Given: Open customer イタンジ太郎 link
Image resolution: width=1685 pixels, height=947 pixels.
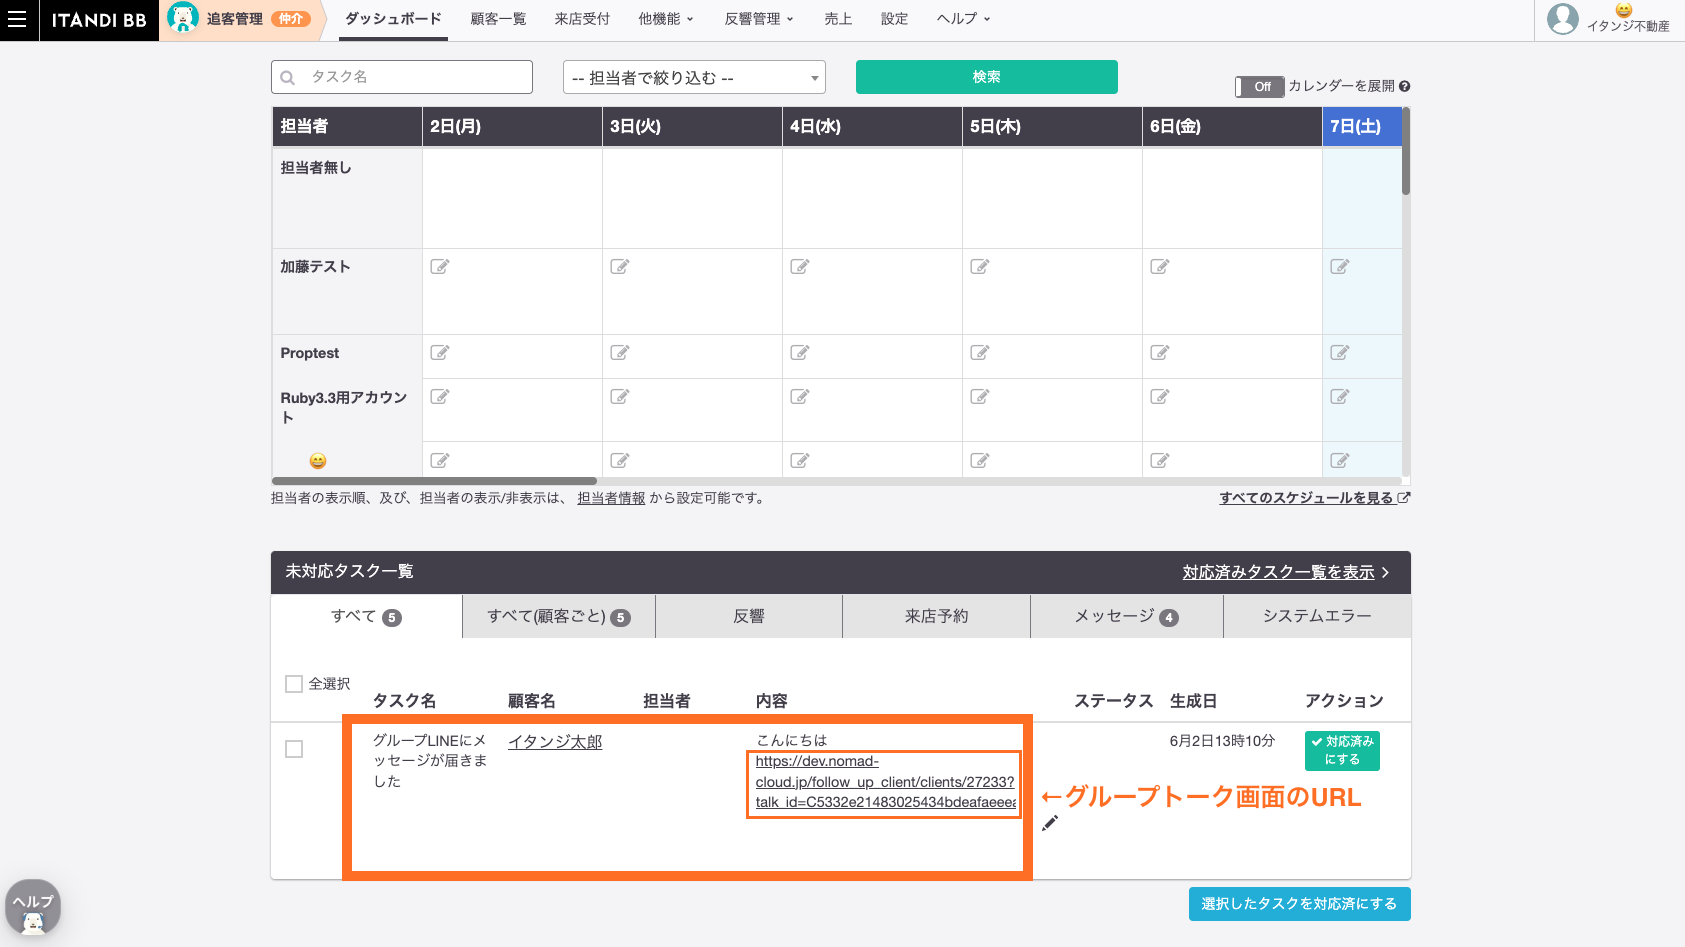Looking at the screenshot, I should click(x=555, y=741).
